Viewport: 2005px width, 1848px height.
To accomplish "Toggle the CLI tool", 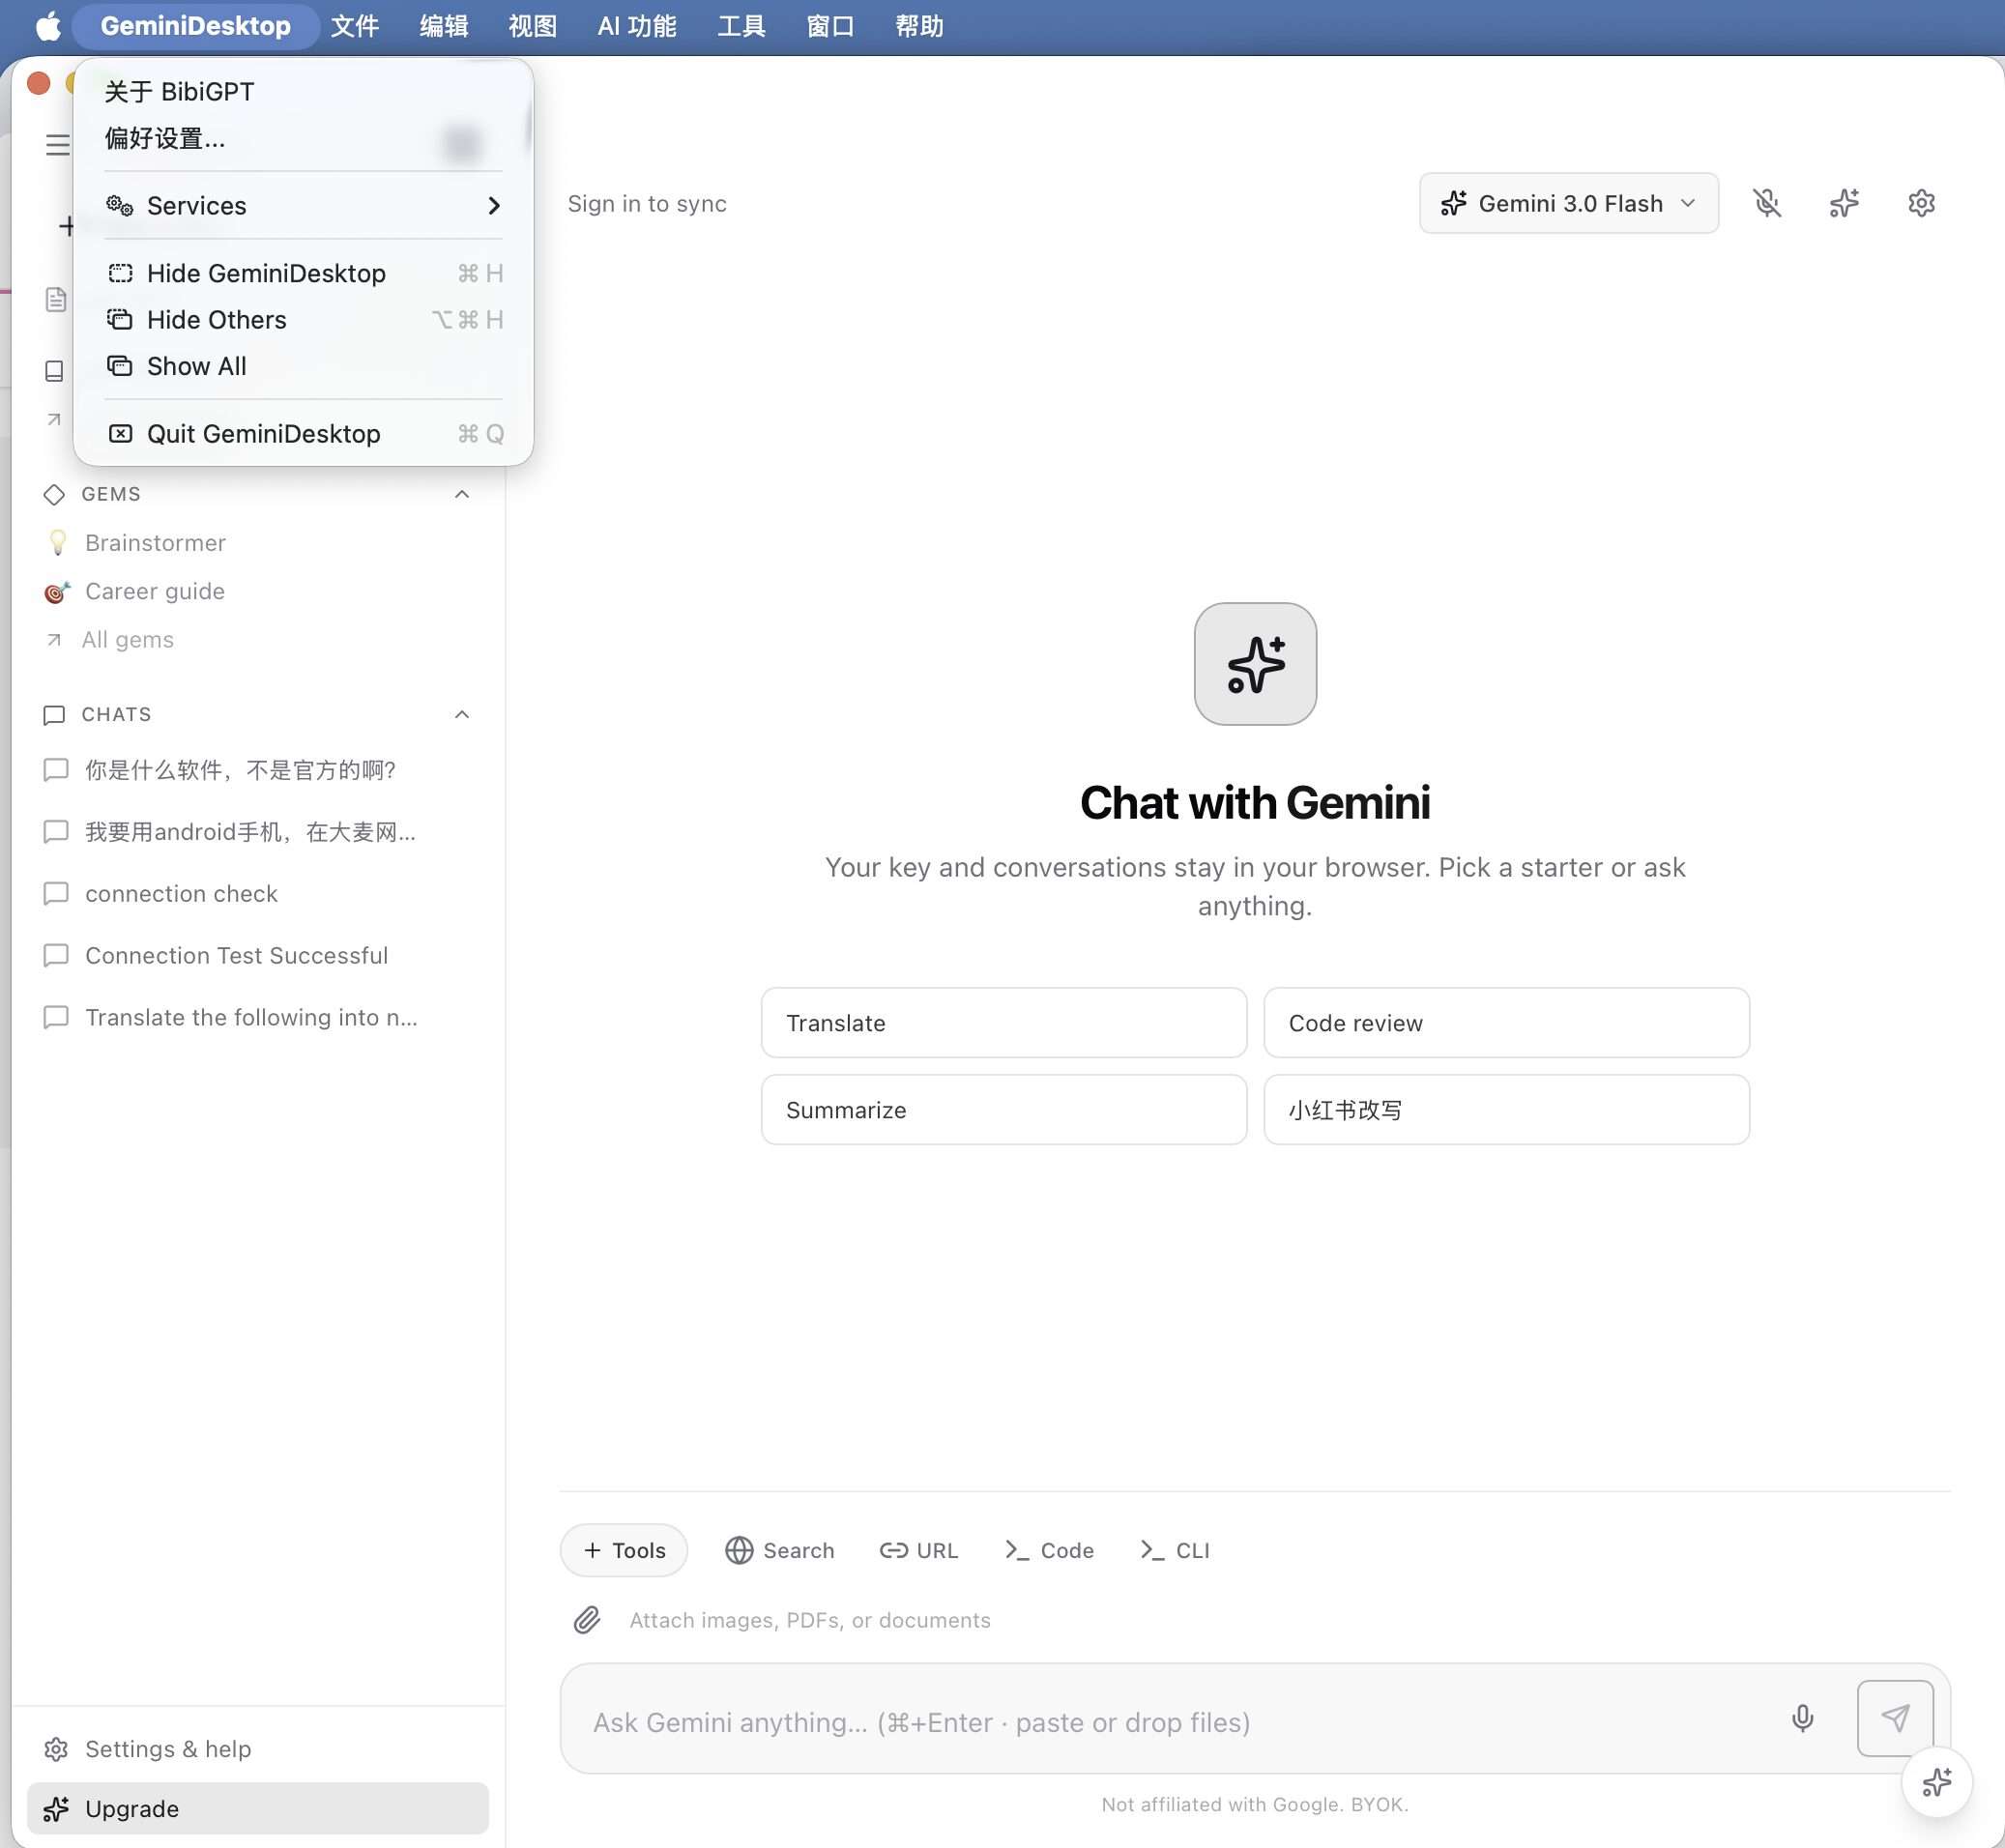I will tap(1175, 1550).
